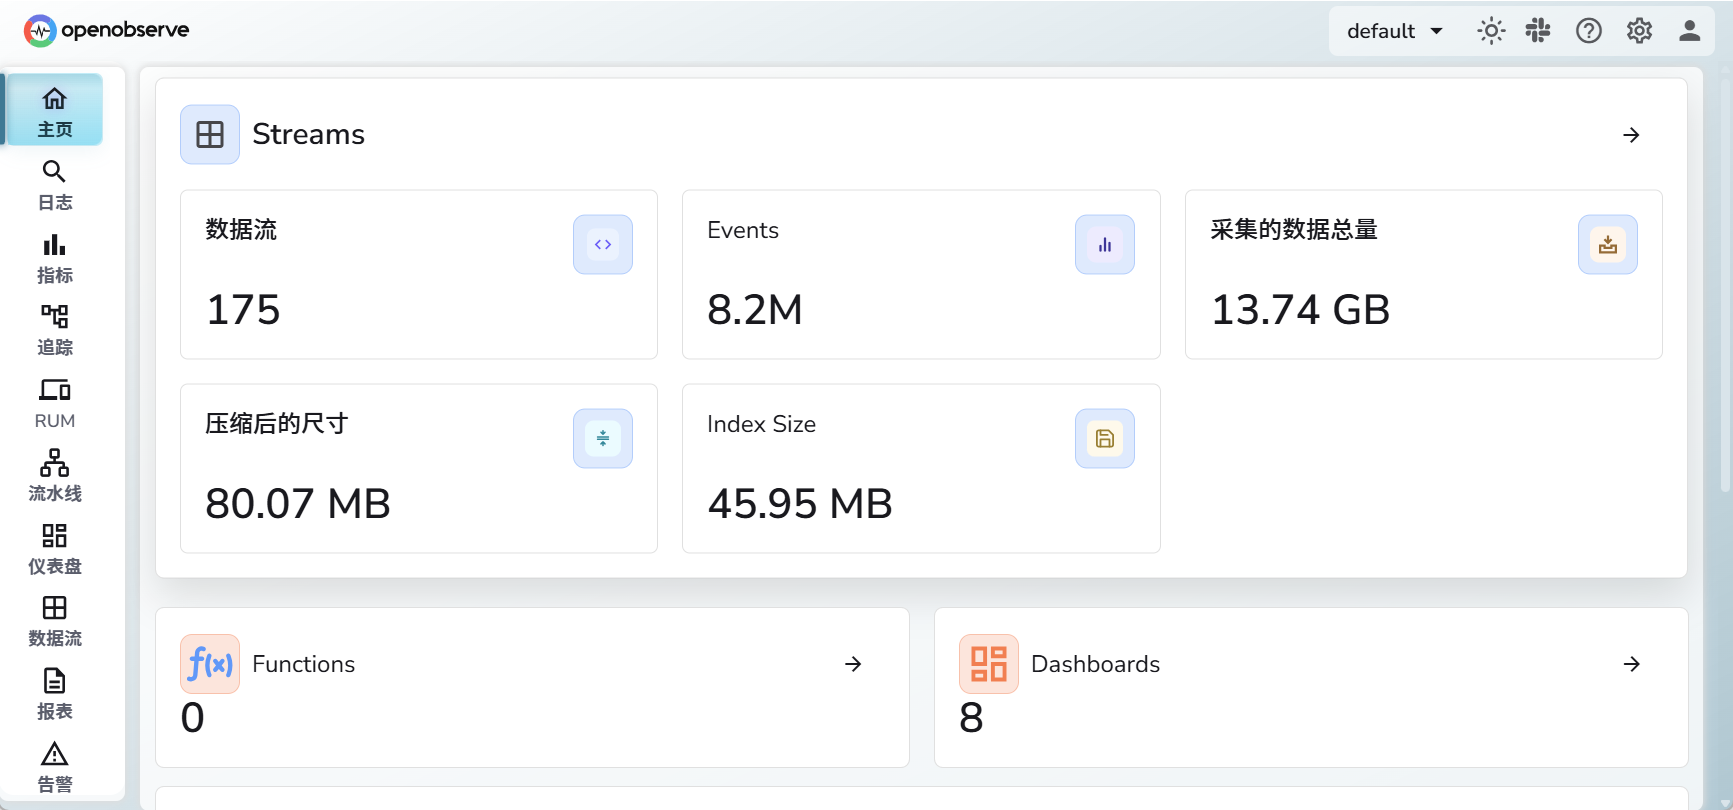
Task: Open 流水线 (Pipelines) sidebar item
Action: 55,476
